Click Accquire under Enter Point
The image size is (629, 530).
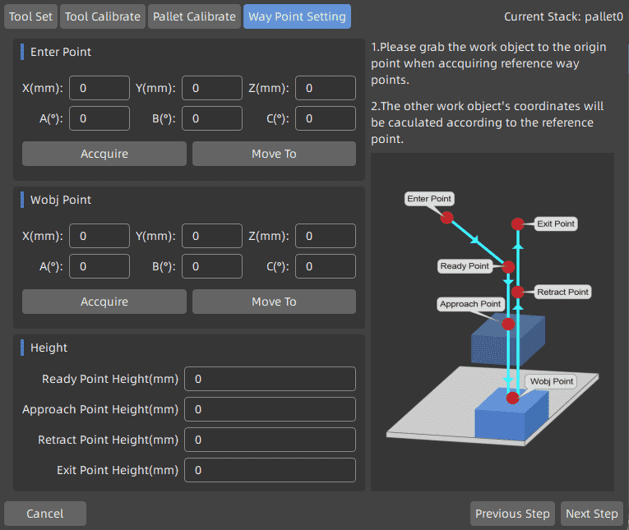point(104,154)
